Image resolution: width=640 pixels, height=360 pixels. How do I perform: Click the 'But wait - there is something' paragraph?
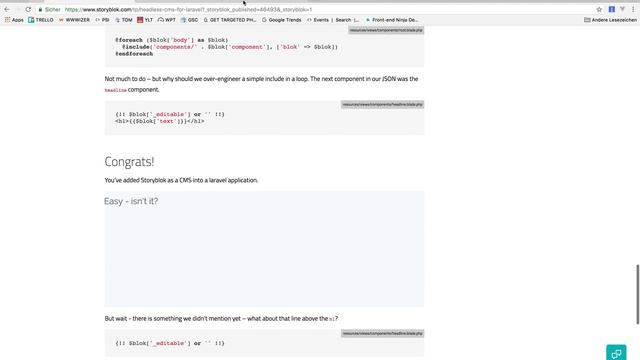tap(221, 318)
